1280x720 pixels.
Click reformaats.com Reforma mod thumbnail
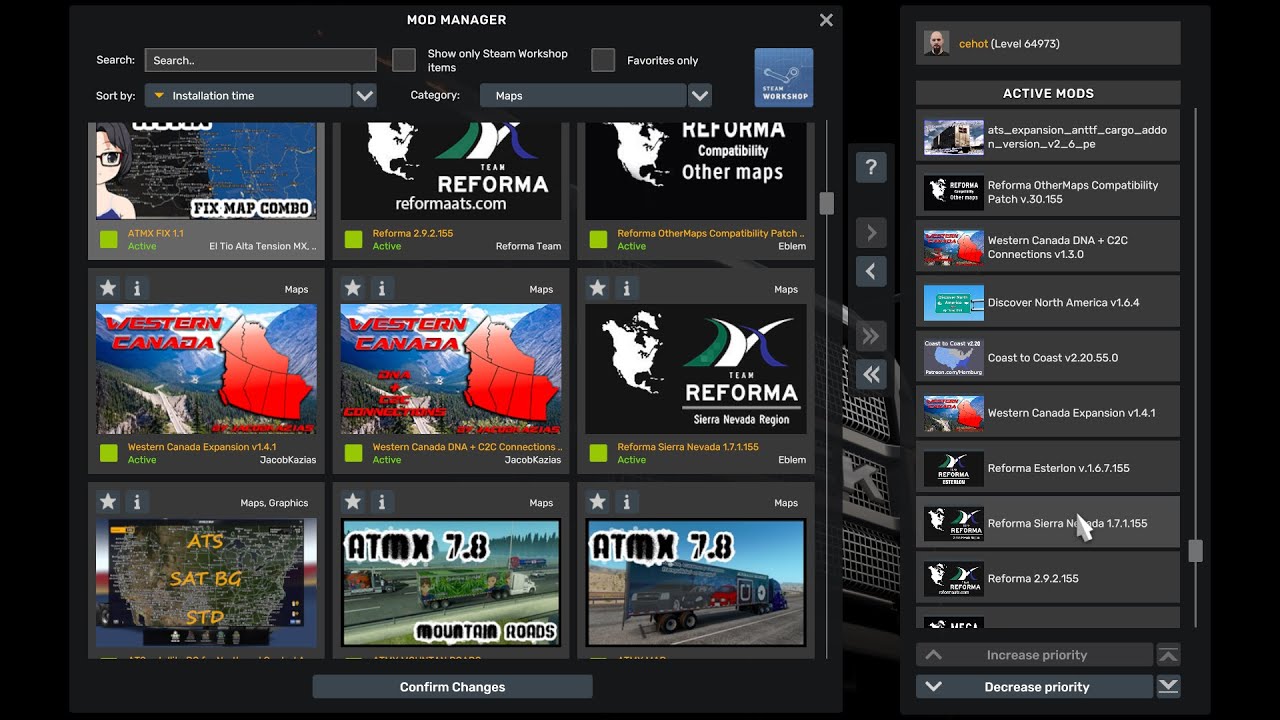[451, 171]
